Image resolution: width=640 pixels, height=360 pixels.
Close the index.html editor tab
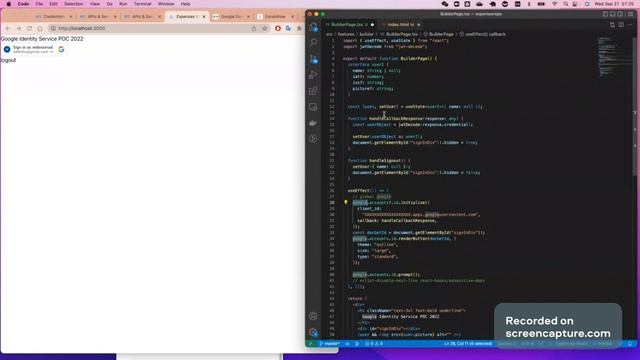(x=418, y=25)
